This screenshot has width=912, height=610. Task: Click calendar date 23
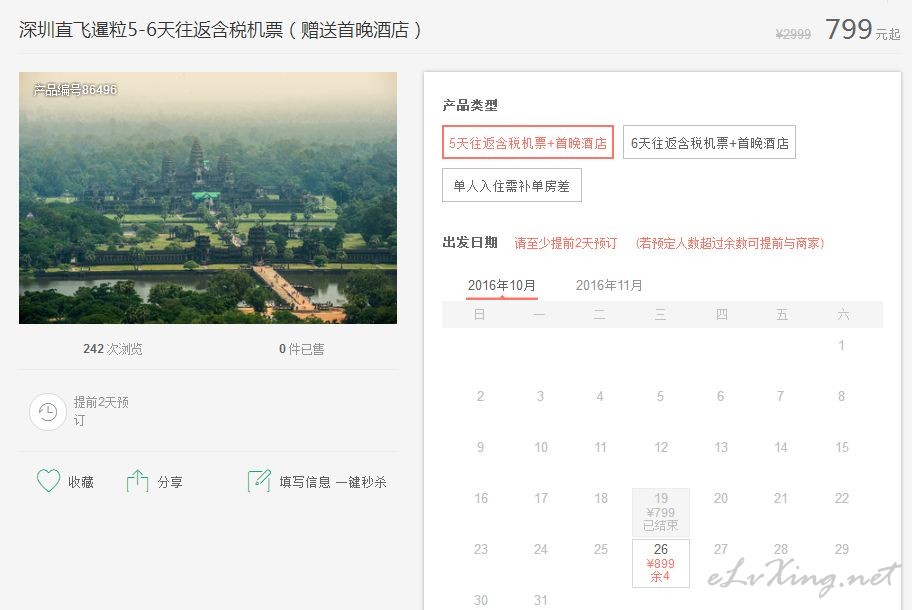pos(480,550)
